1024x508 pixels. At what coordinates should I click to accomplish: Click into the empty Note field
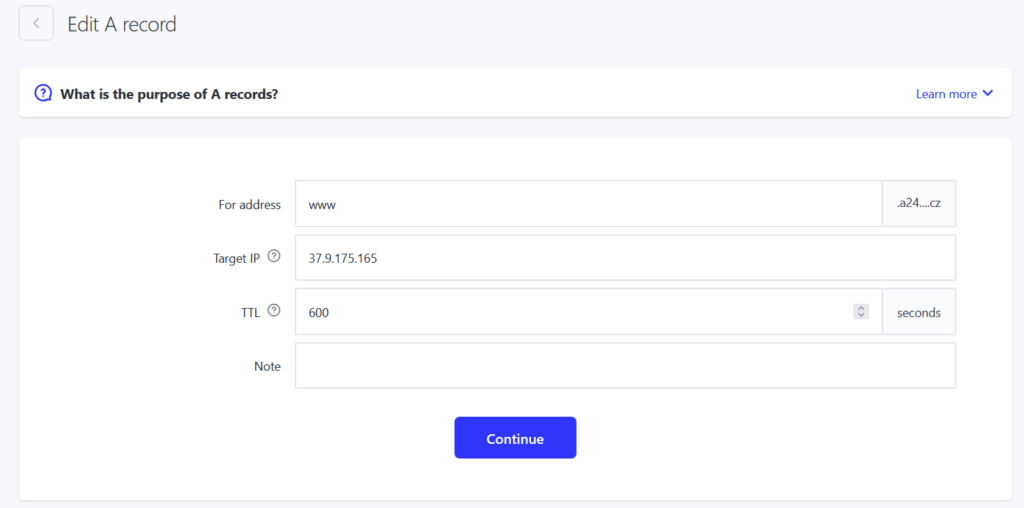625,366
